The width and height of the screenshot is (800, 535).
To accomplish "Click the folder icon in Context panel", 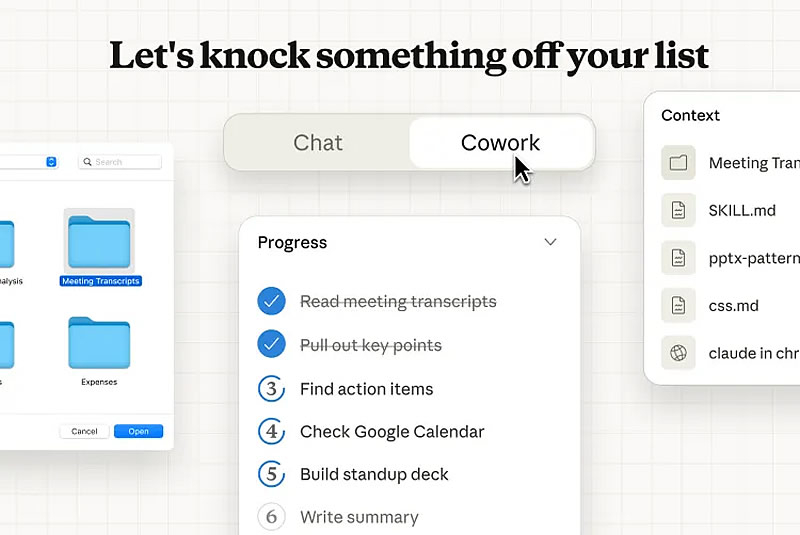I will [x=678, y=163].
